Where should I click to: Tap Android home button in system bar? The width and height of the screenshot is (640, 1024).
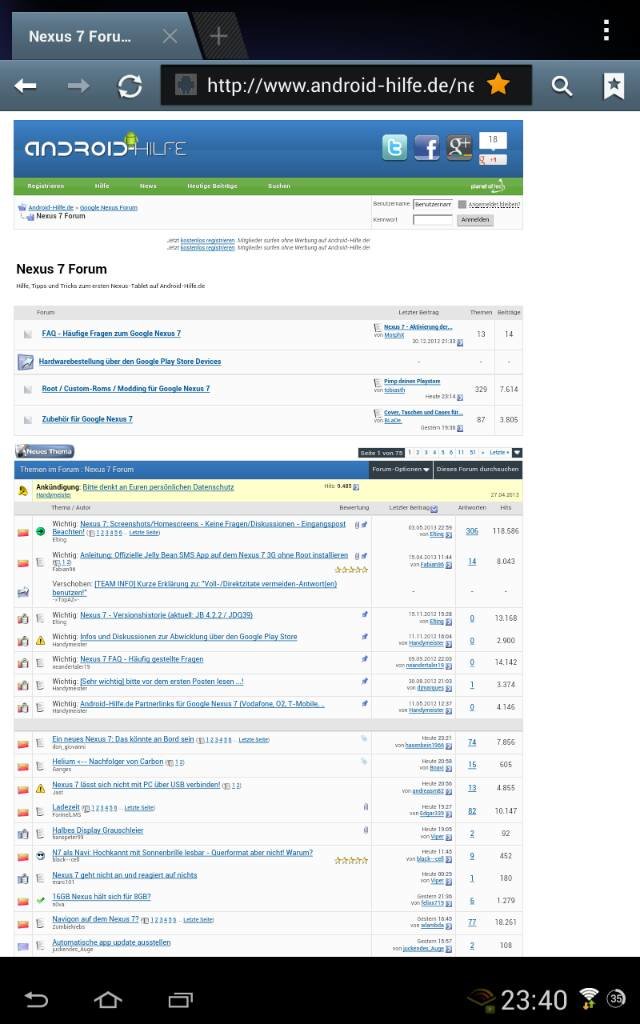coord(108,999)
